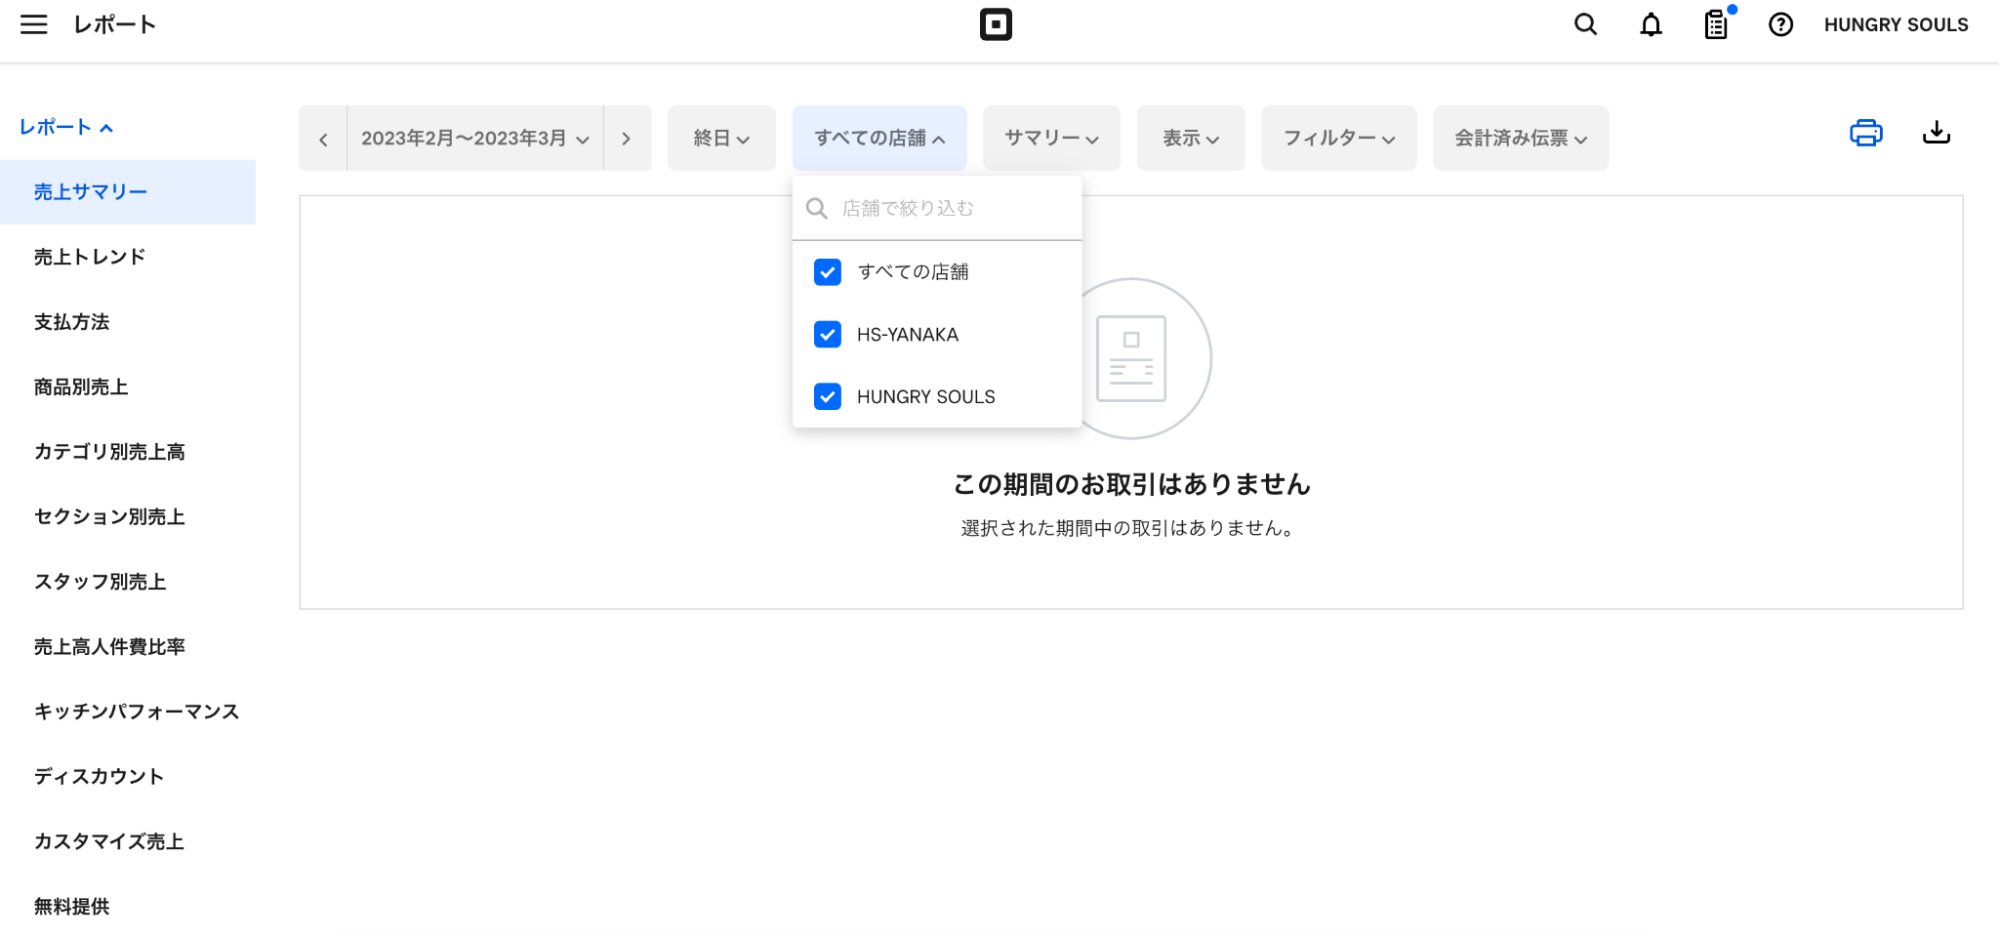
Task: Toggle the HUNGRY SOULS store checkbox
Action: pos(827,397)
